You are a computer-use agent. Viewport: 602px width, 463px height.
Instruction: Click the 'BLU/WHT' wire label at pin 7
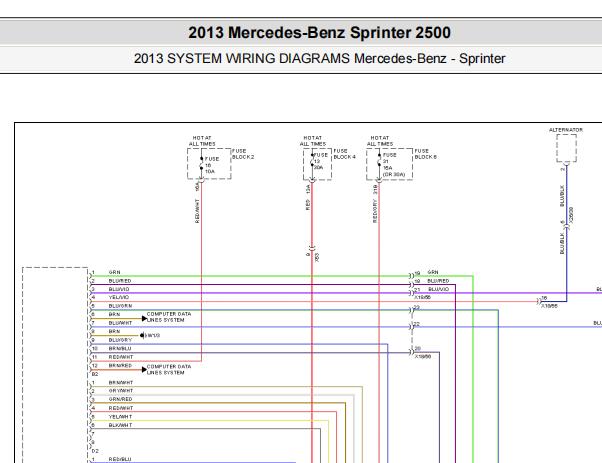coord(120,323)
